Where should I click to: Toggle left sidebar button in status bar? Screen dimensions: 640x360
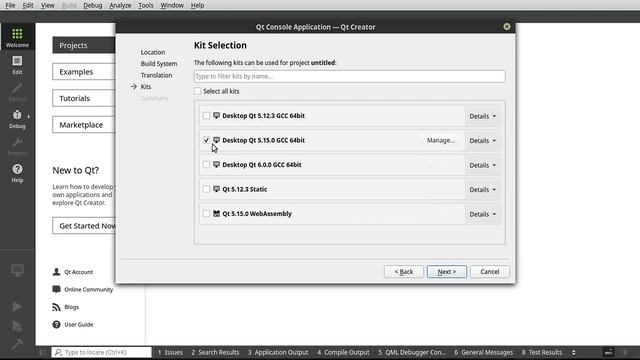(x=42, y=352)
